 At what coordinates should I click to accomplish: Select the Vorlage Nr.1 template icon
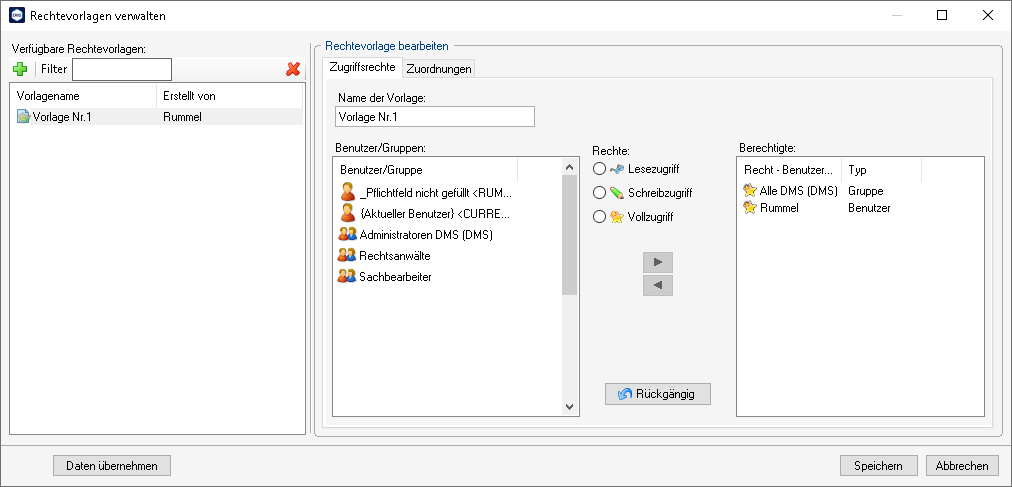click(23, 117)
